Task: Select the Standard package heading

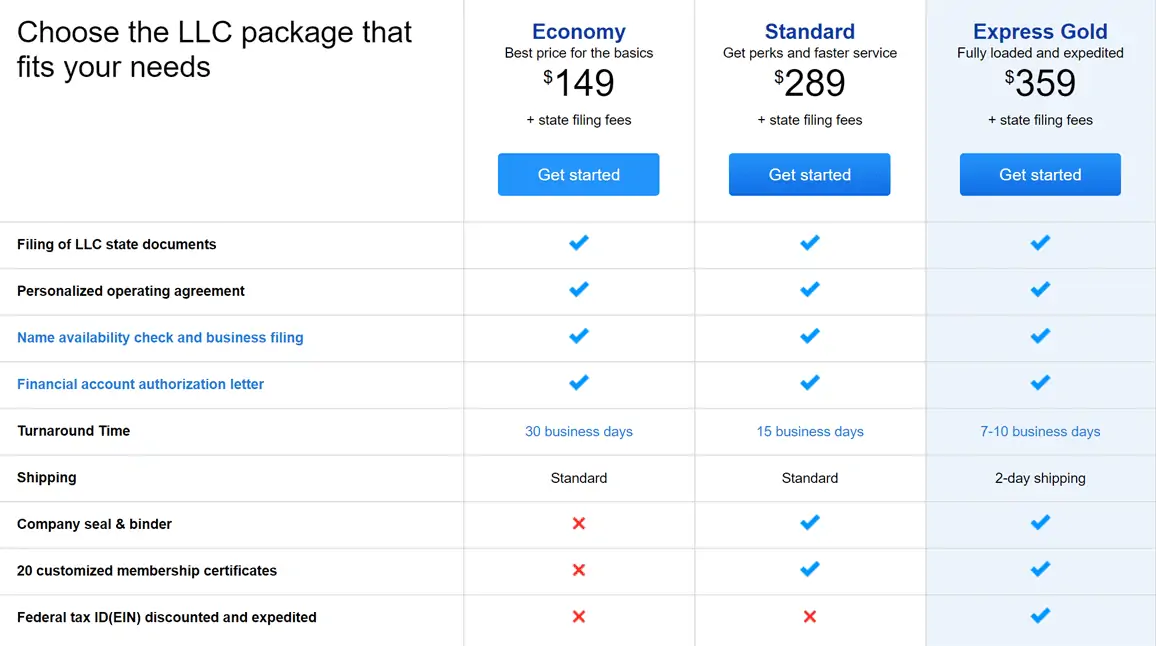Action: (x=809, y=32)
